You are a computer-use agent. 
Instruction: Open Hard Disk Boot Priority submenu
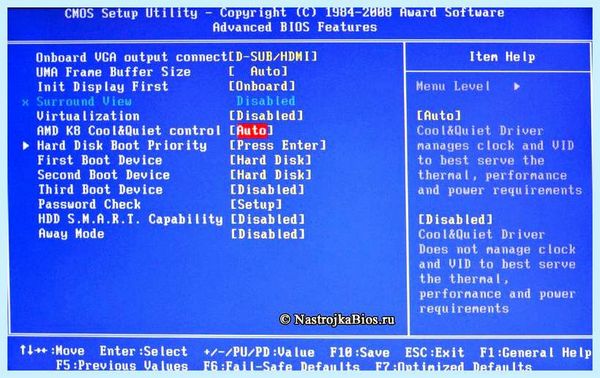122,145
